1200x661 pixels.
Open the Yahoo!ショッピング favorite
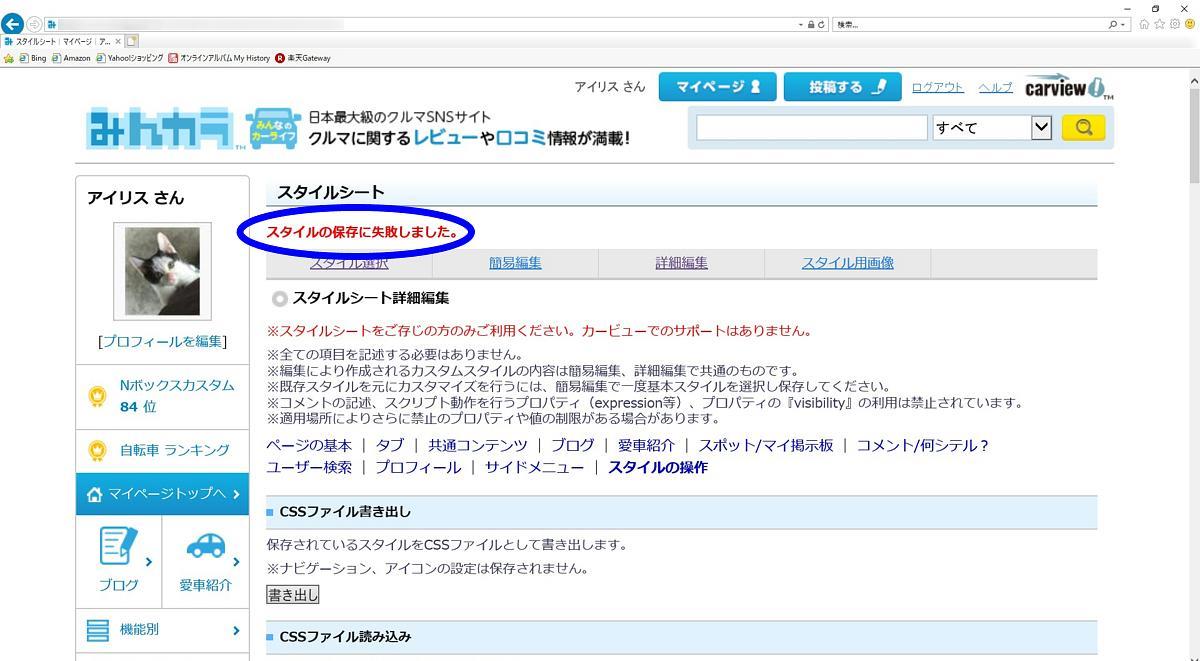129,58
